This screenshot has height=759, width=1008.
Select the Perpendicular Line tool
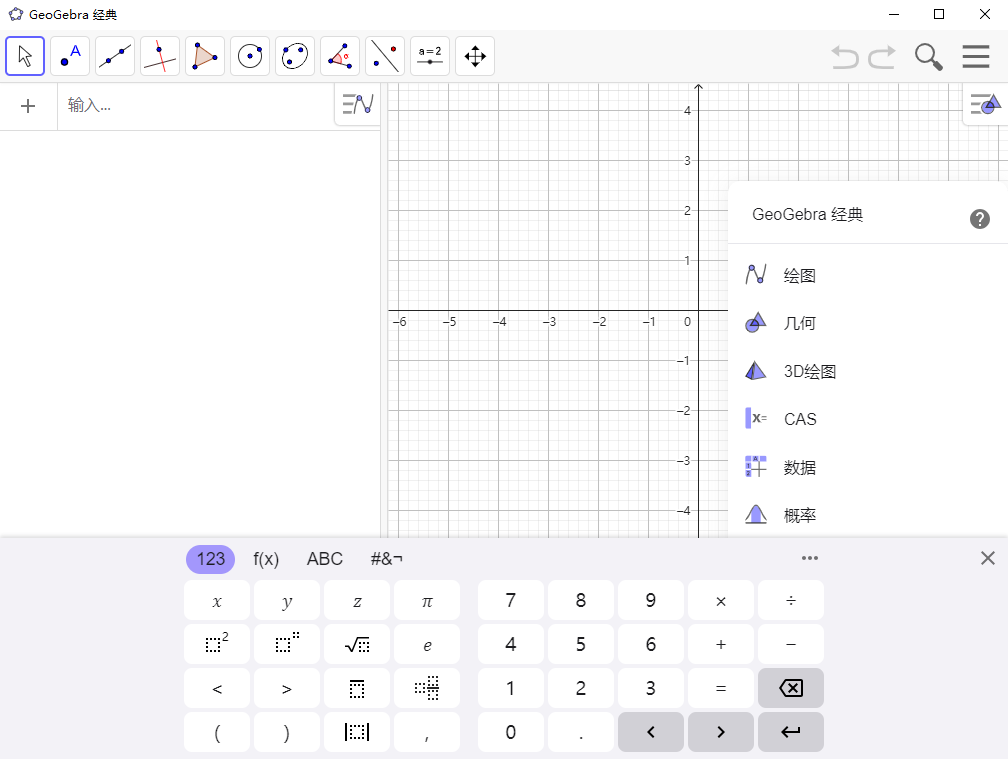coord(159,56)
